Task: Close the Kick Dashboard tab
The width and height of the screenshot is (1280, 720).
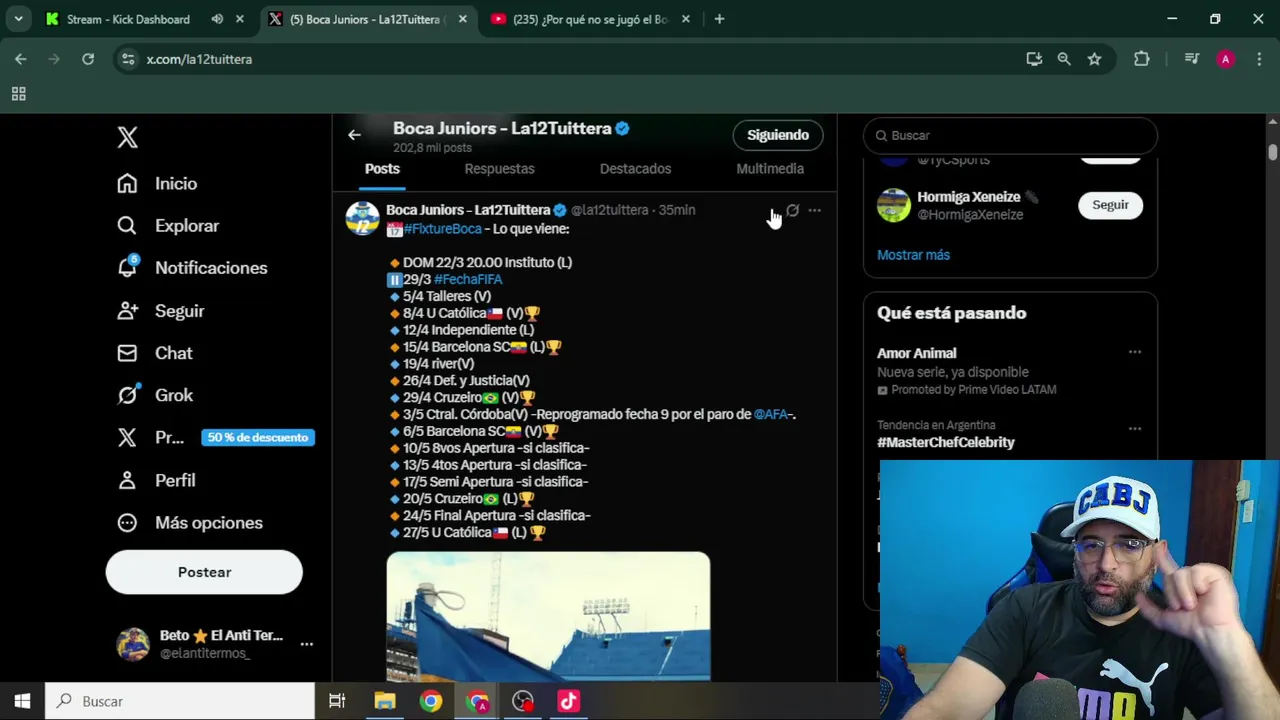Action: click(x=239, y=19)
